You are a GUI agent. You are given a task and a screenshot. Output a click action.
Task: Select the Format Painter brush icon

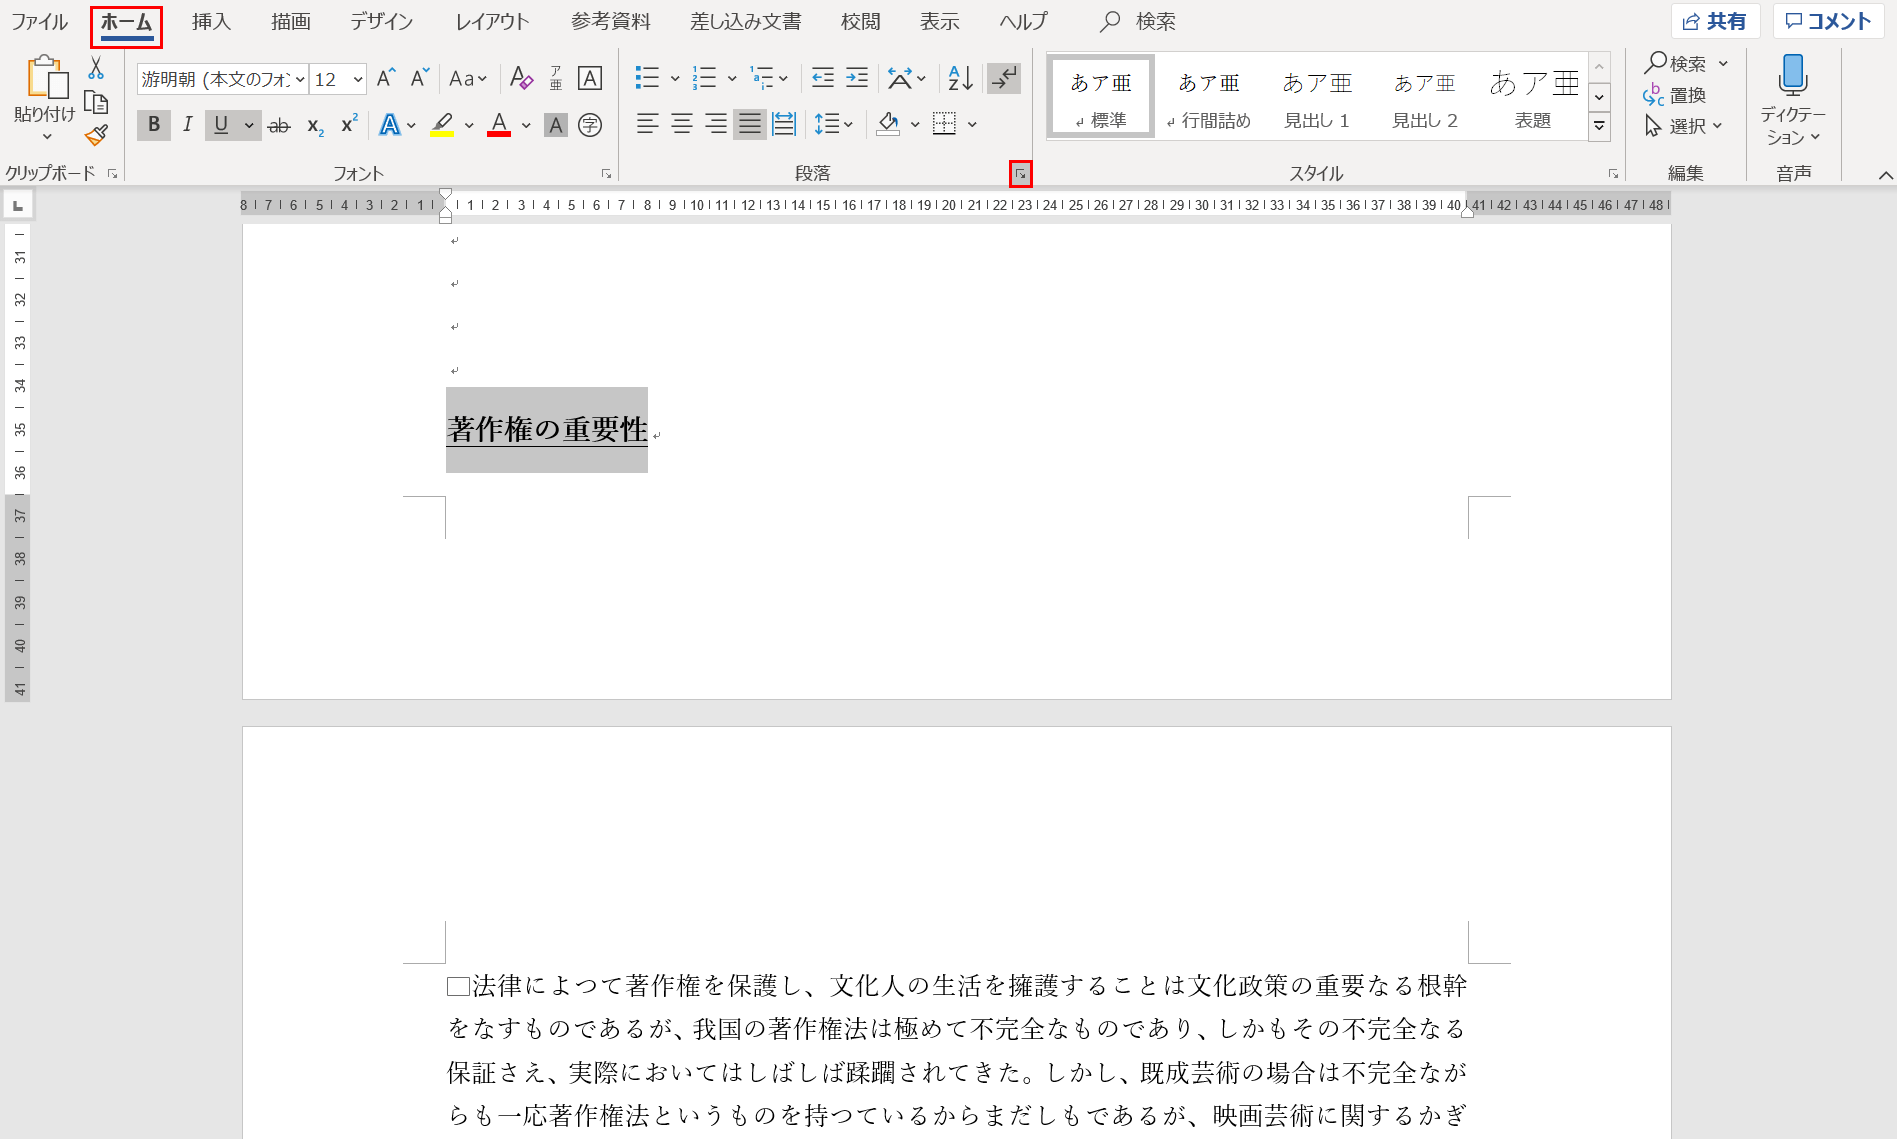point(96,135)
